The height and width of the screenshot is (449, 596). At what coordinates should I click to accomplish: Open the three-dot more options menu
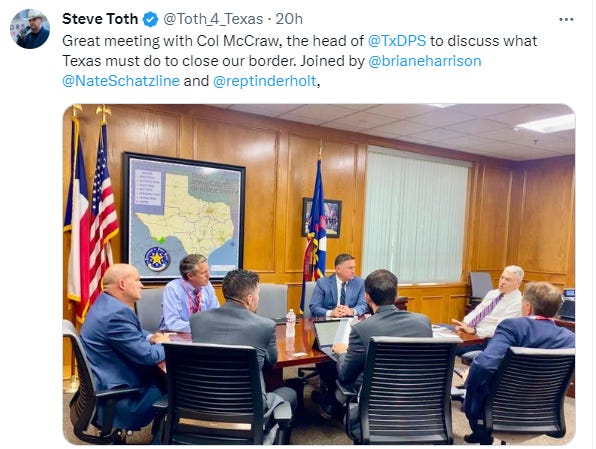tap(566, 19)
